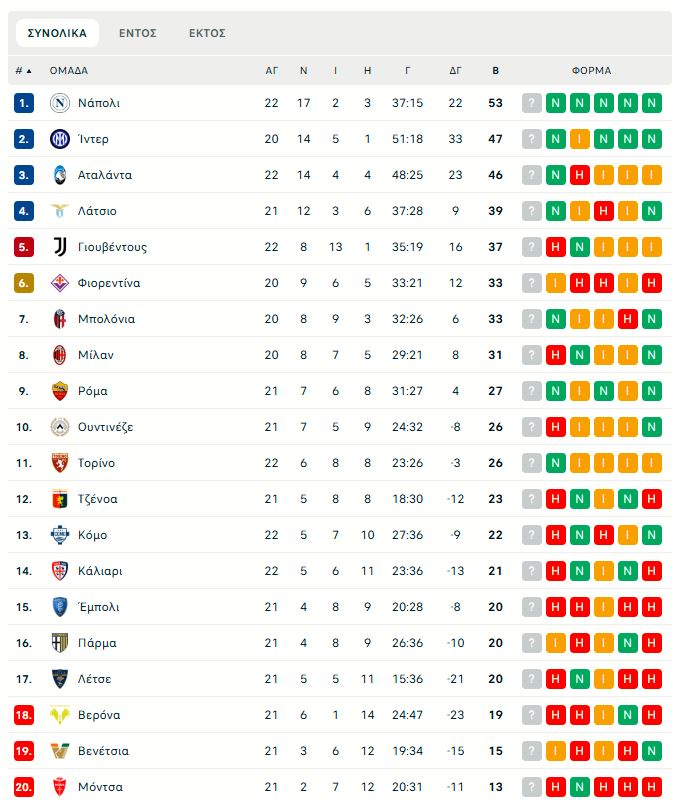Switch to the ΕΚΤΟΣ tab
This screenshot has height=800, width=674.
coord(207,33)
